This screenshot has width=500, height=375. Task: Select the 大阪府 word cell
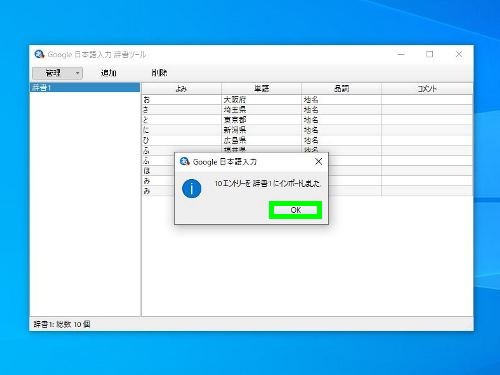(x=261, y=100)
